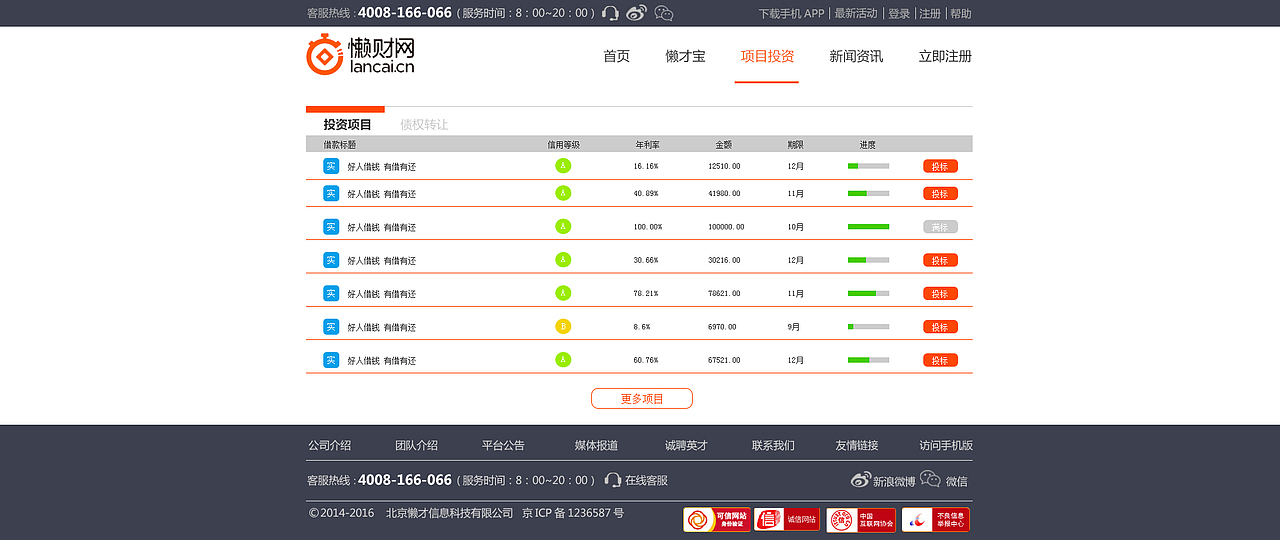Open 懒才宝 in main navigation
The image size is (1280, 540).
685,56
